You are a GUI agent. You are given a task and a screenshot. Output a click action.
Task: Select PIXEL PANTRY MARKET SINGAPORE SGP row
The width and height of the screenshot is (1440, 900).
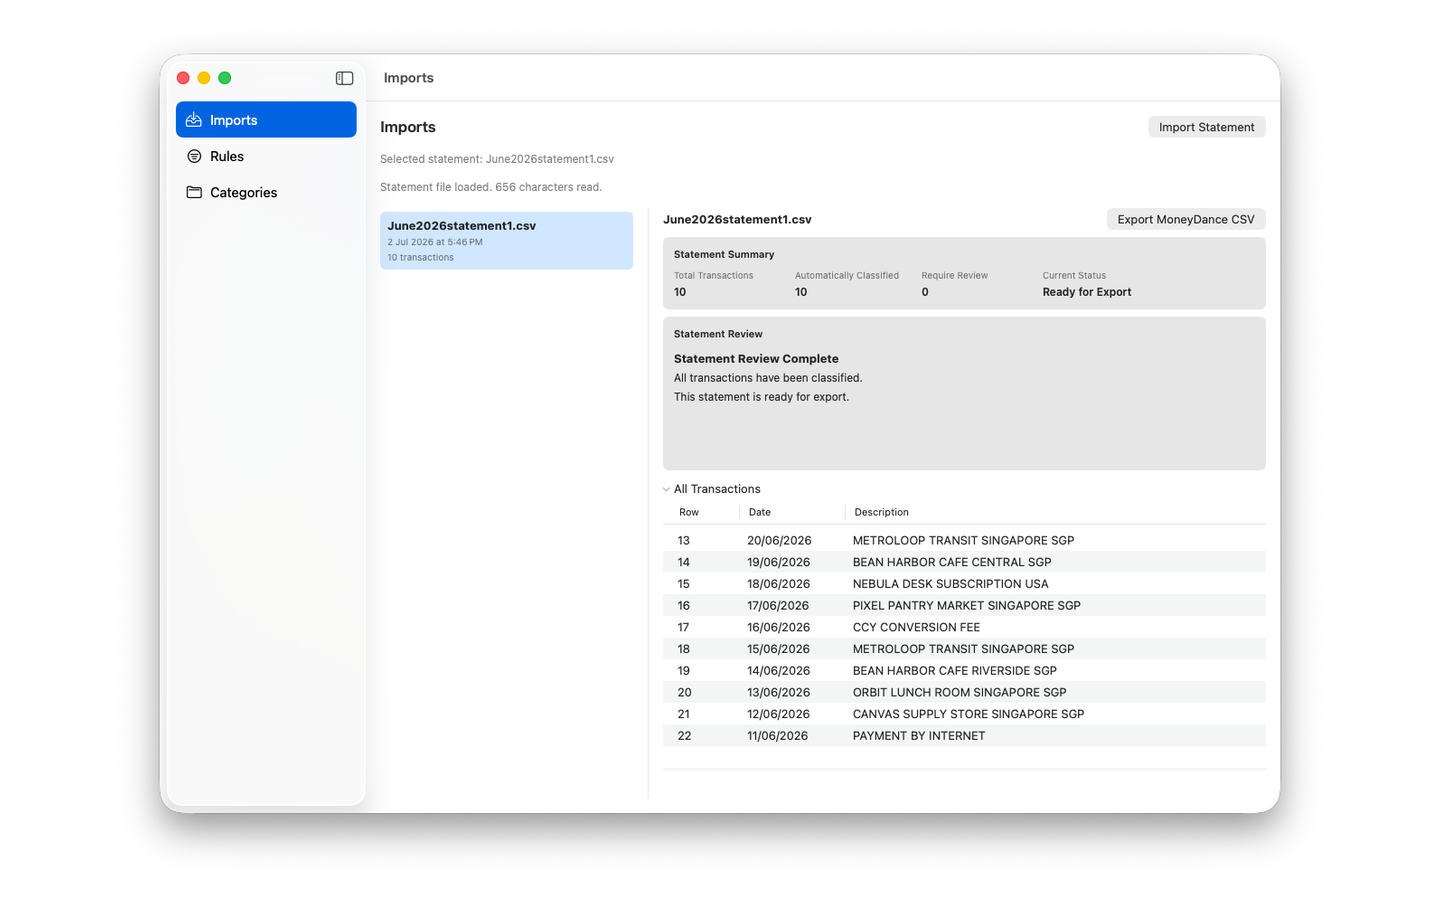964,605
